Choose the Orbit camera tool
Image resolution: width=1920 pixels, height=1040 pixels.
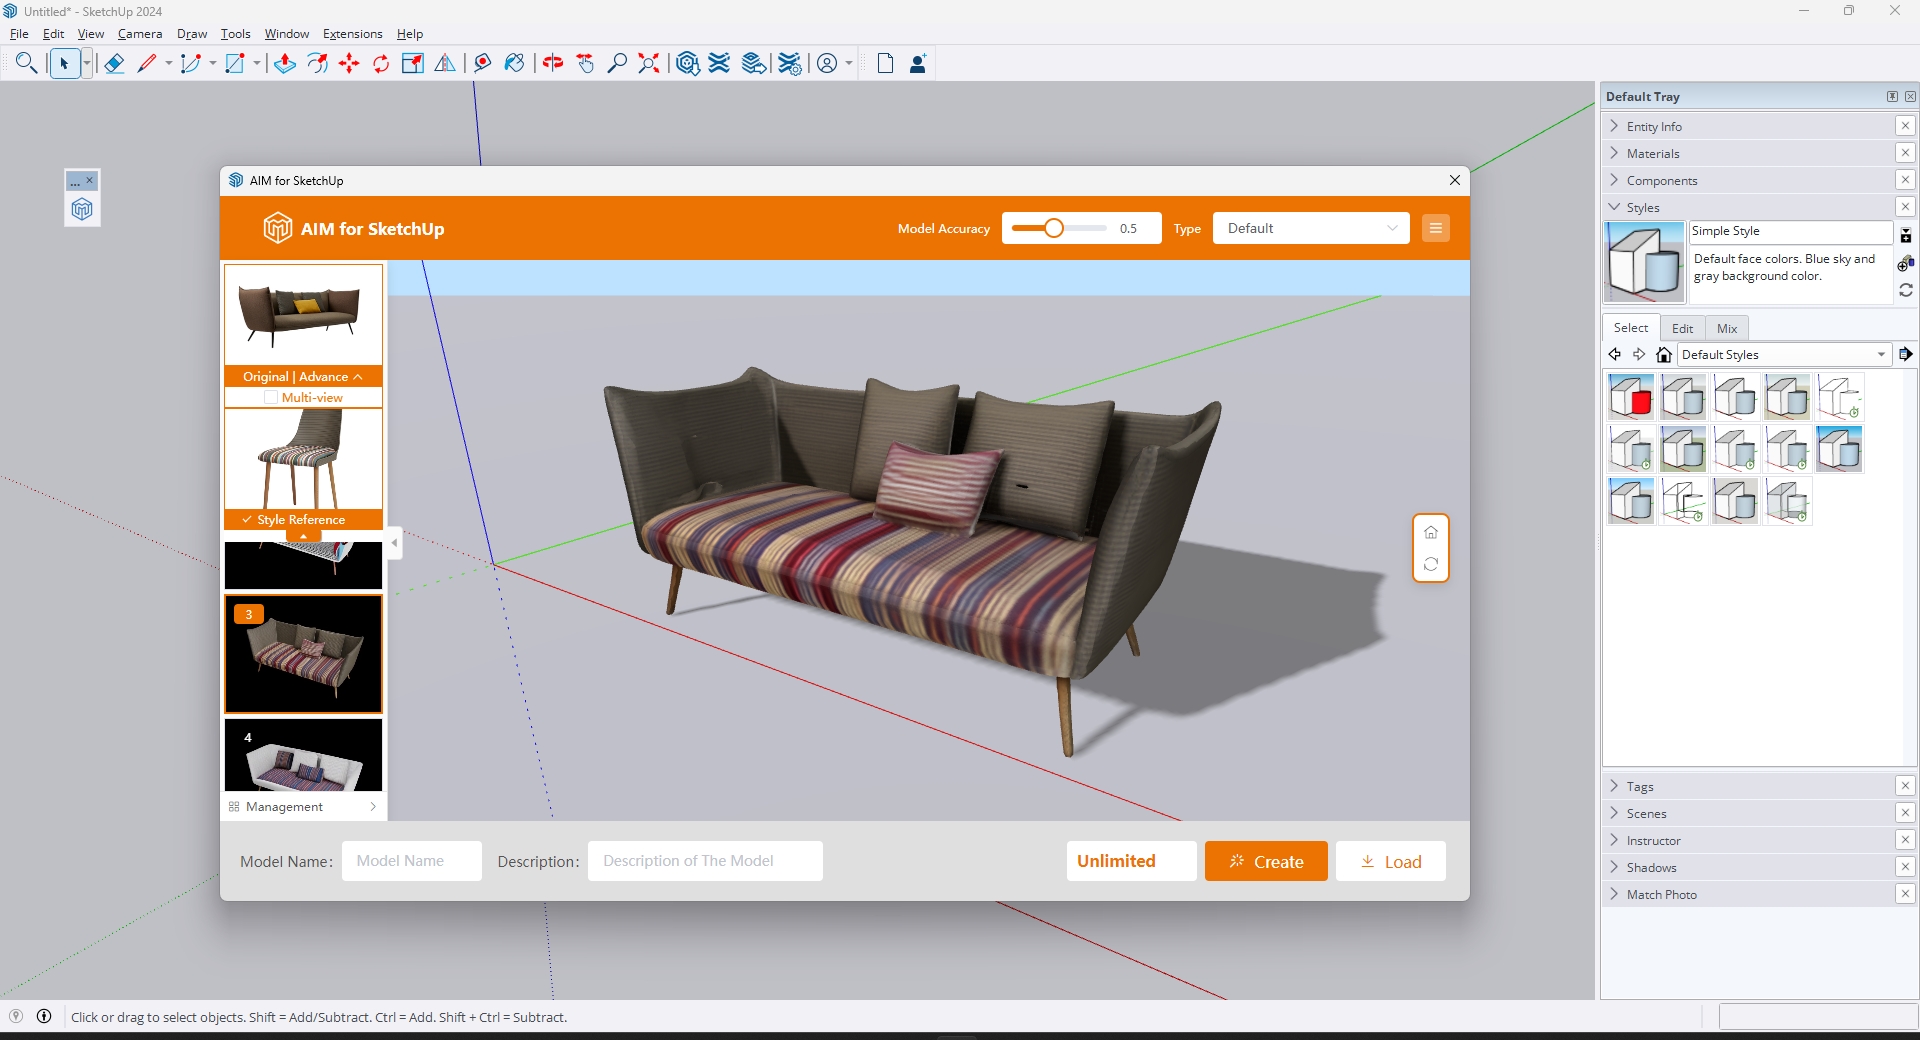tap(553, 64)
